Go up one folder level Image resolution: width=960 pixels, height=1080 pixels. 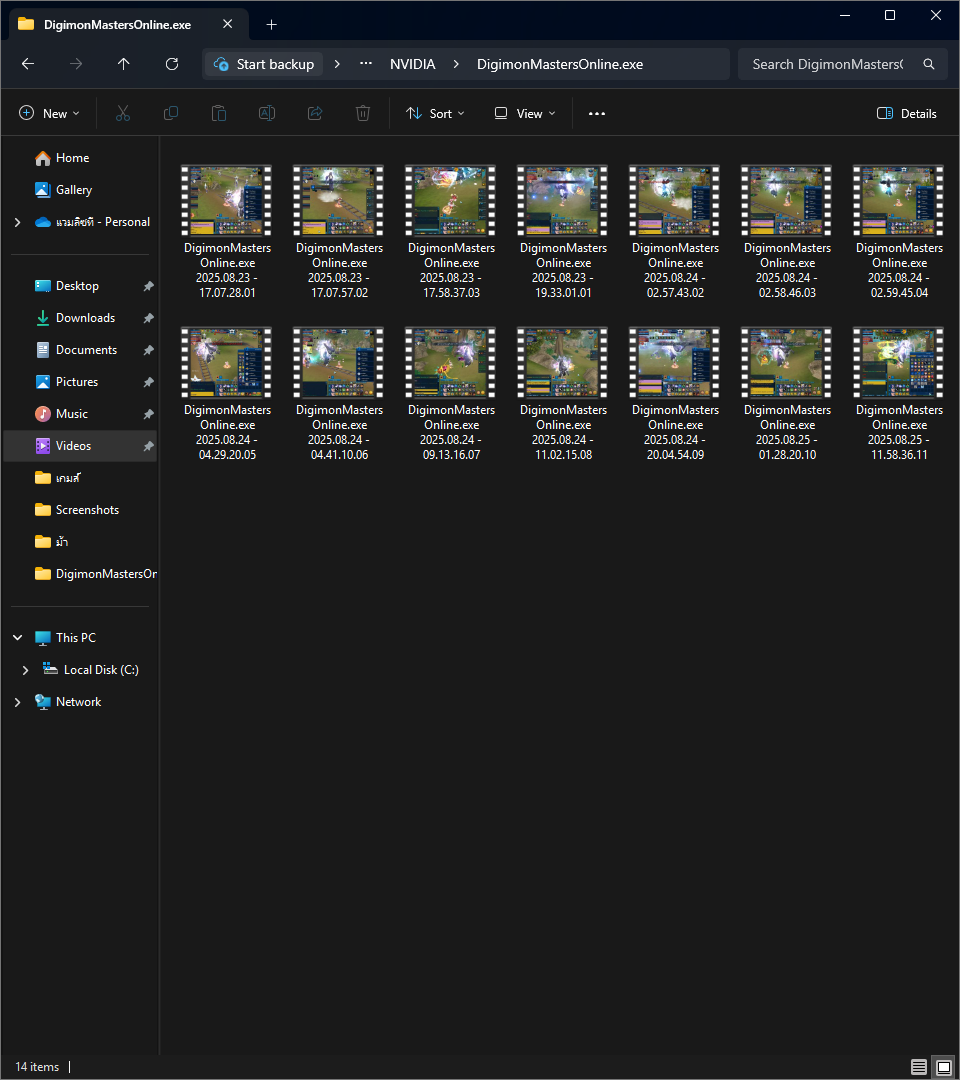point(123,64)
